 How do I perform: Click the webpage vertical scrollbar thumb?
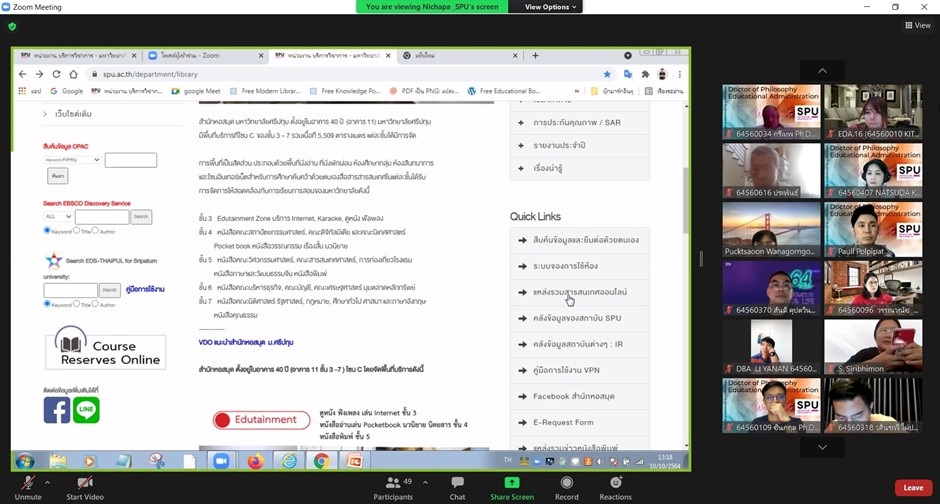(x=686, y=200)
